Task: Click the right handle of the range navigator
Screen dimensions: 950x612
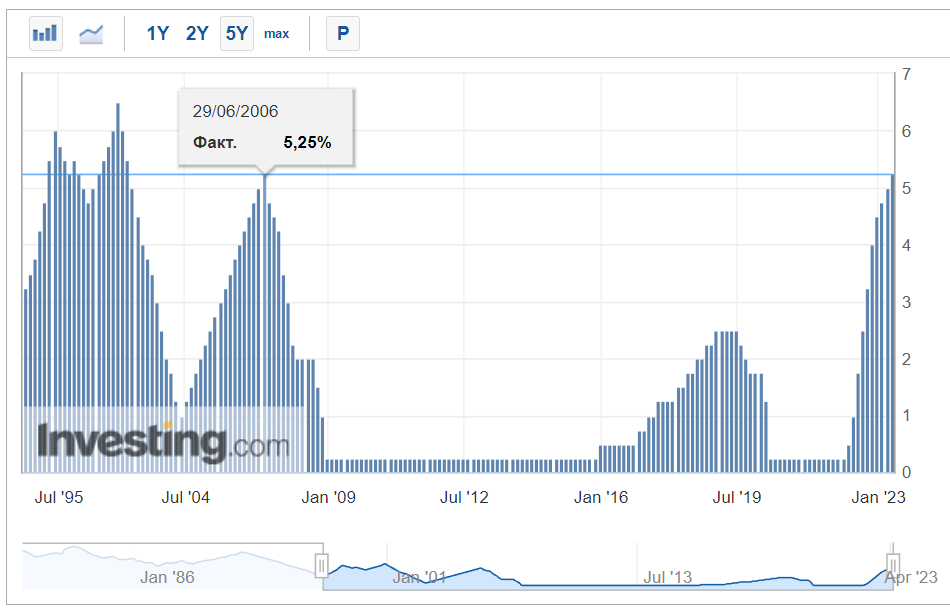Action: (x=892, y=566)
